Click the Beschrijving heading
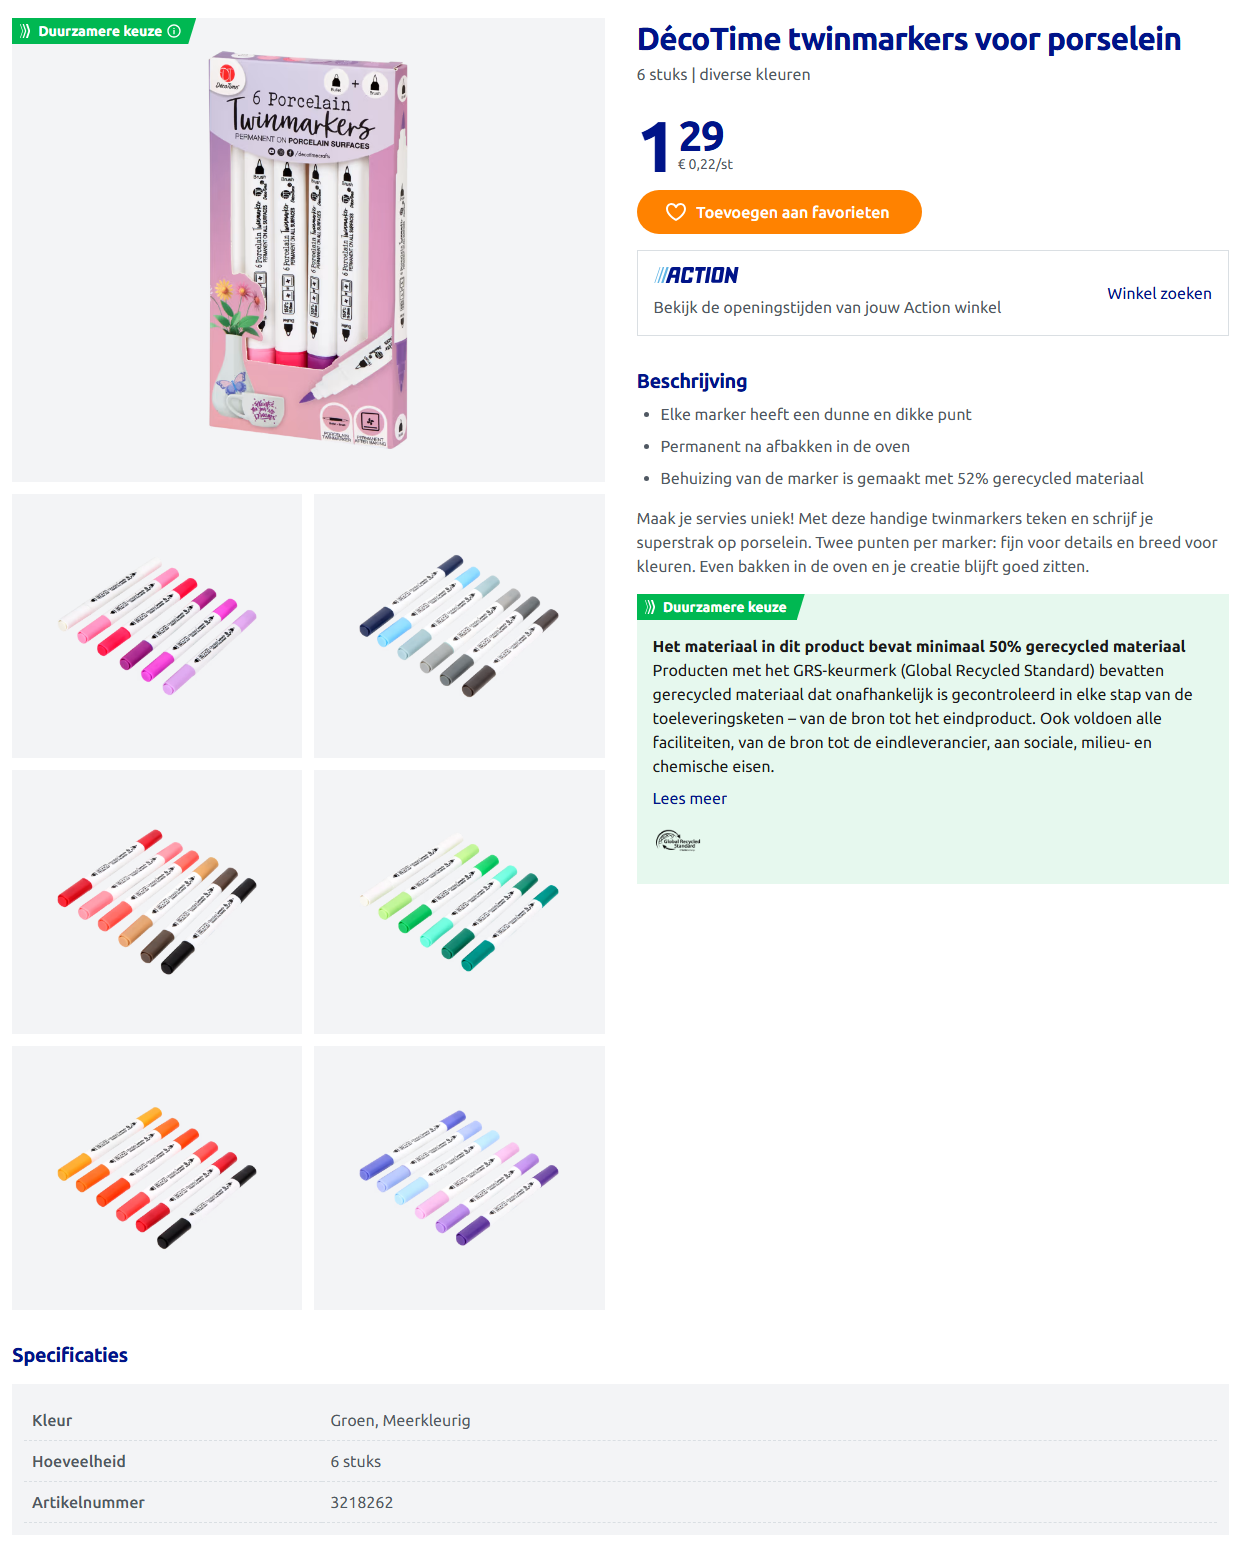Screen dimensions: 1251x1546 pos(692,381)
